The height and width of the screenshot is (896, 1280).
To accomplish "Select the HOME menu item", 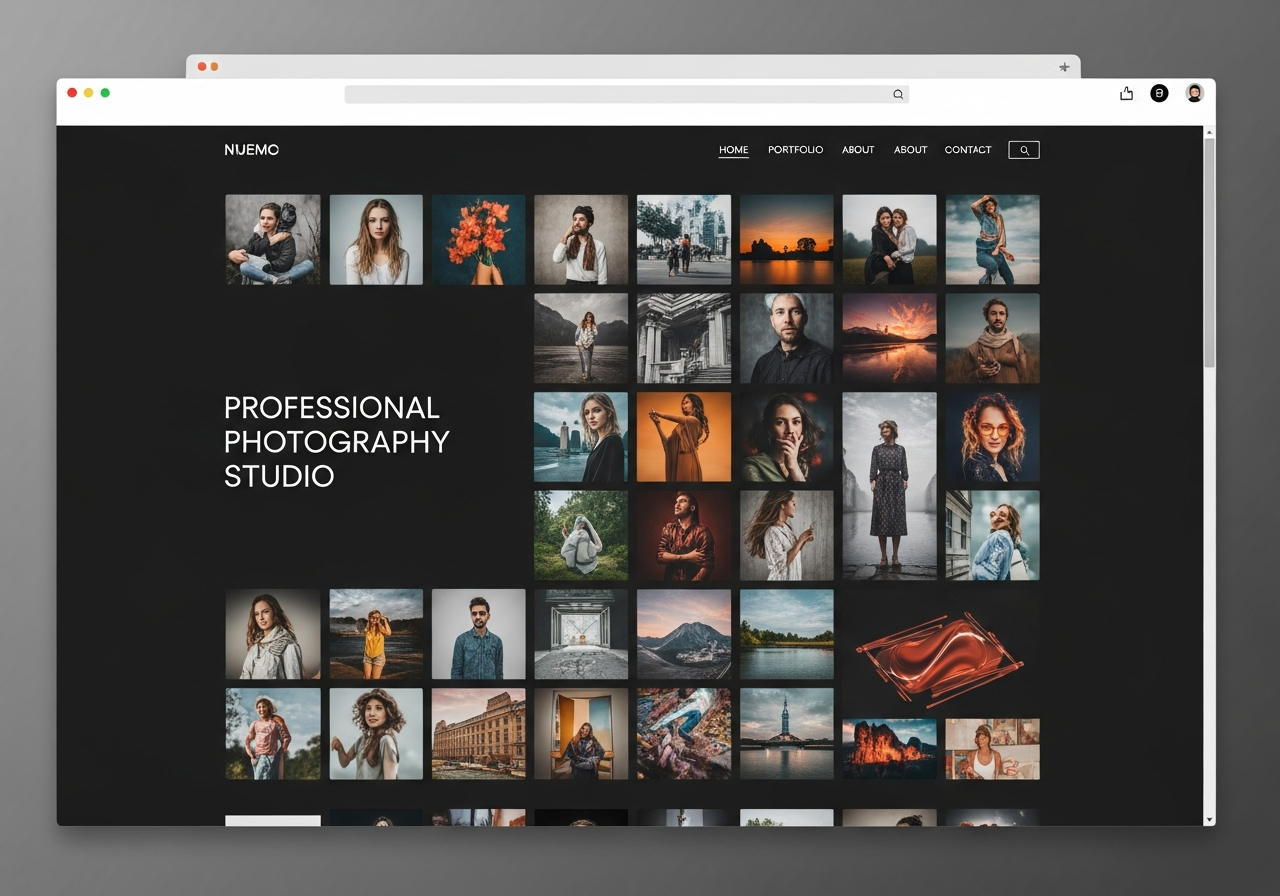I will 733,149.
